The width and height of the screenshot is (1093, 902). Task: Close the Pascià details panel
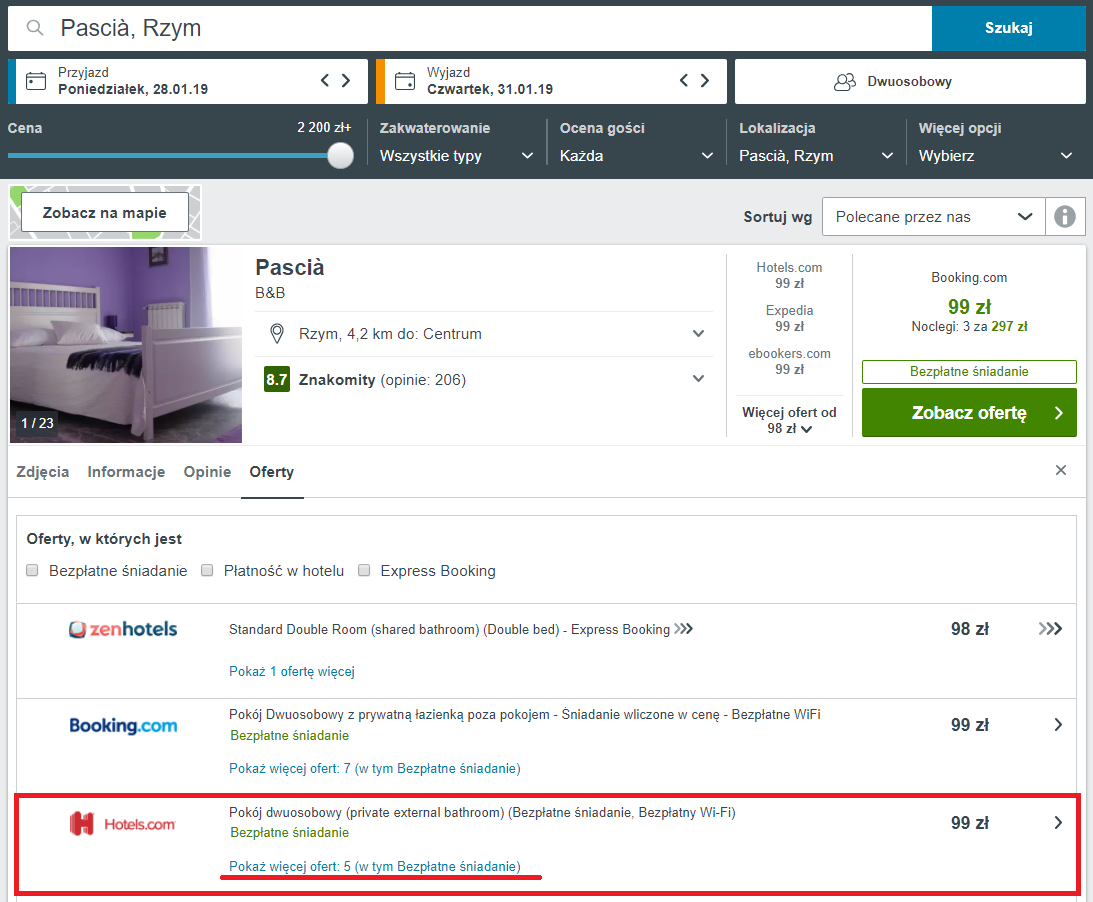point(1061,470)
